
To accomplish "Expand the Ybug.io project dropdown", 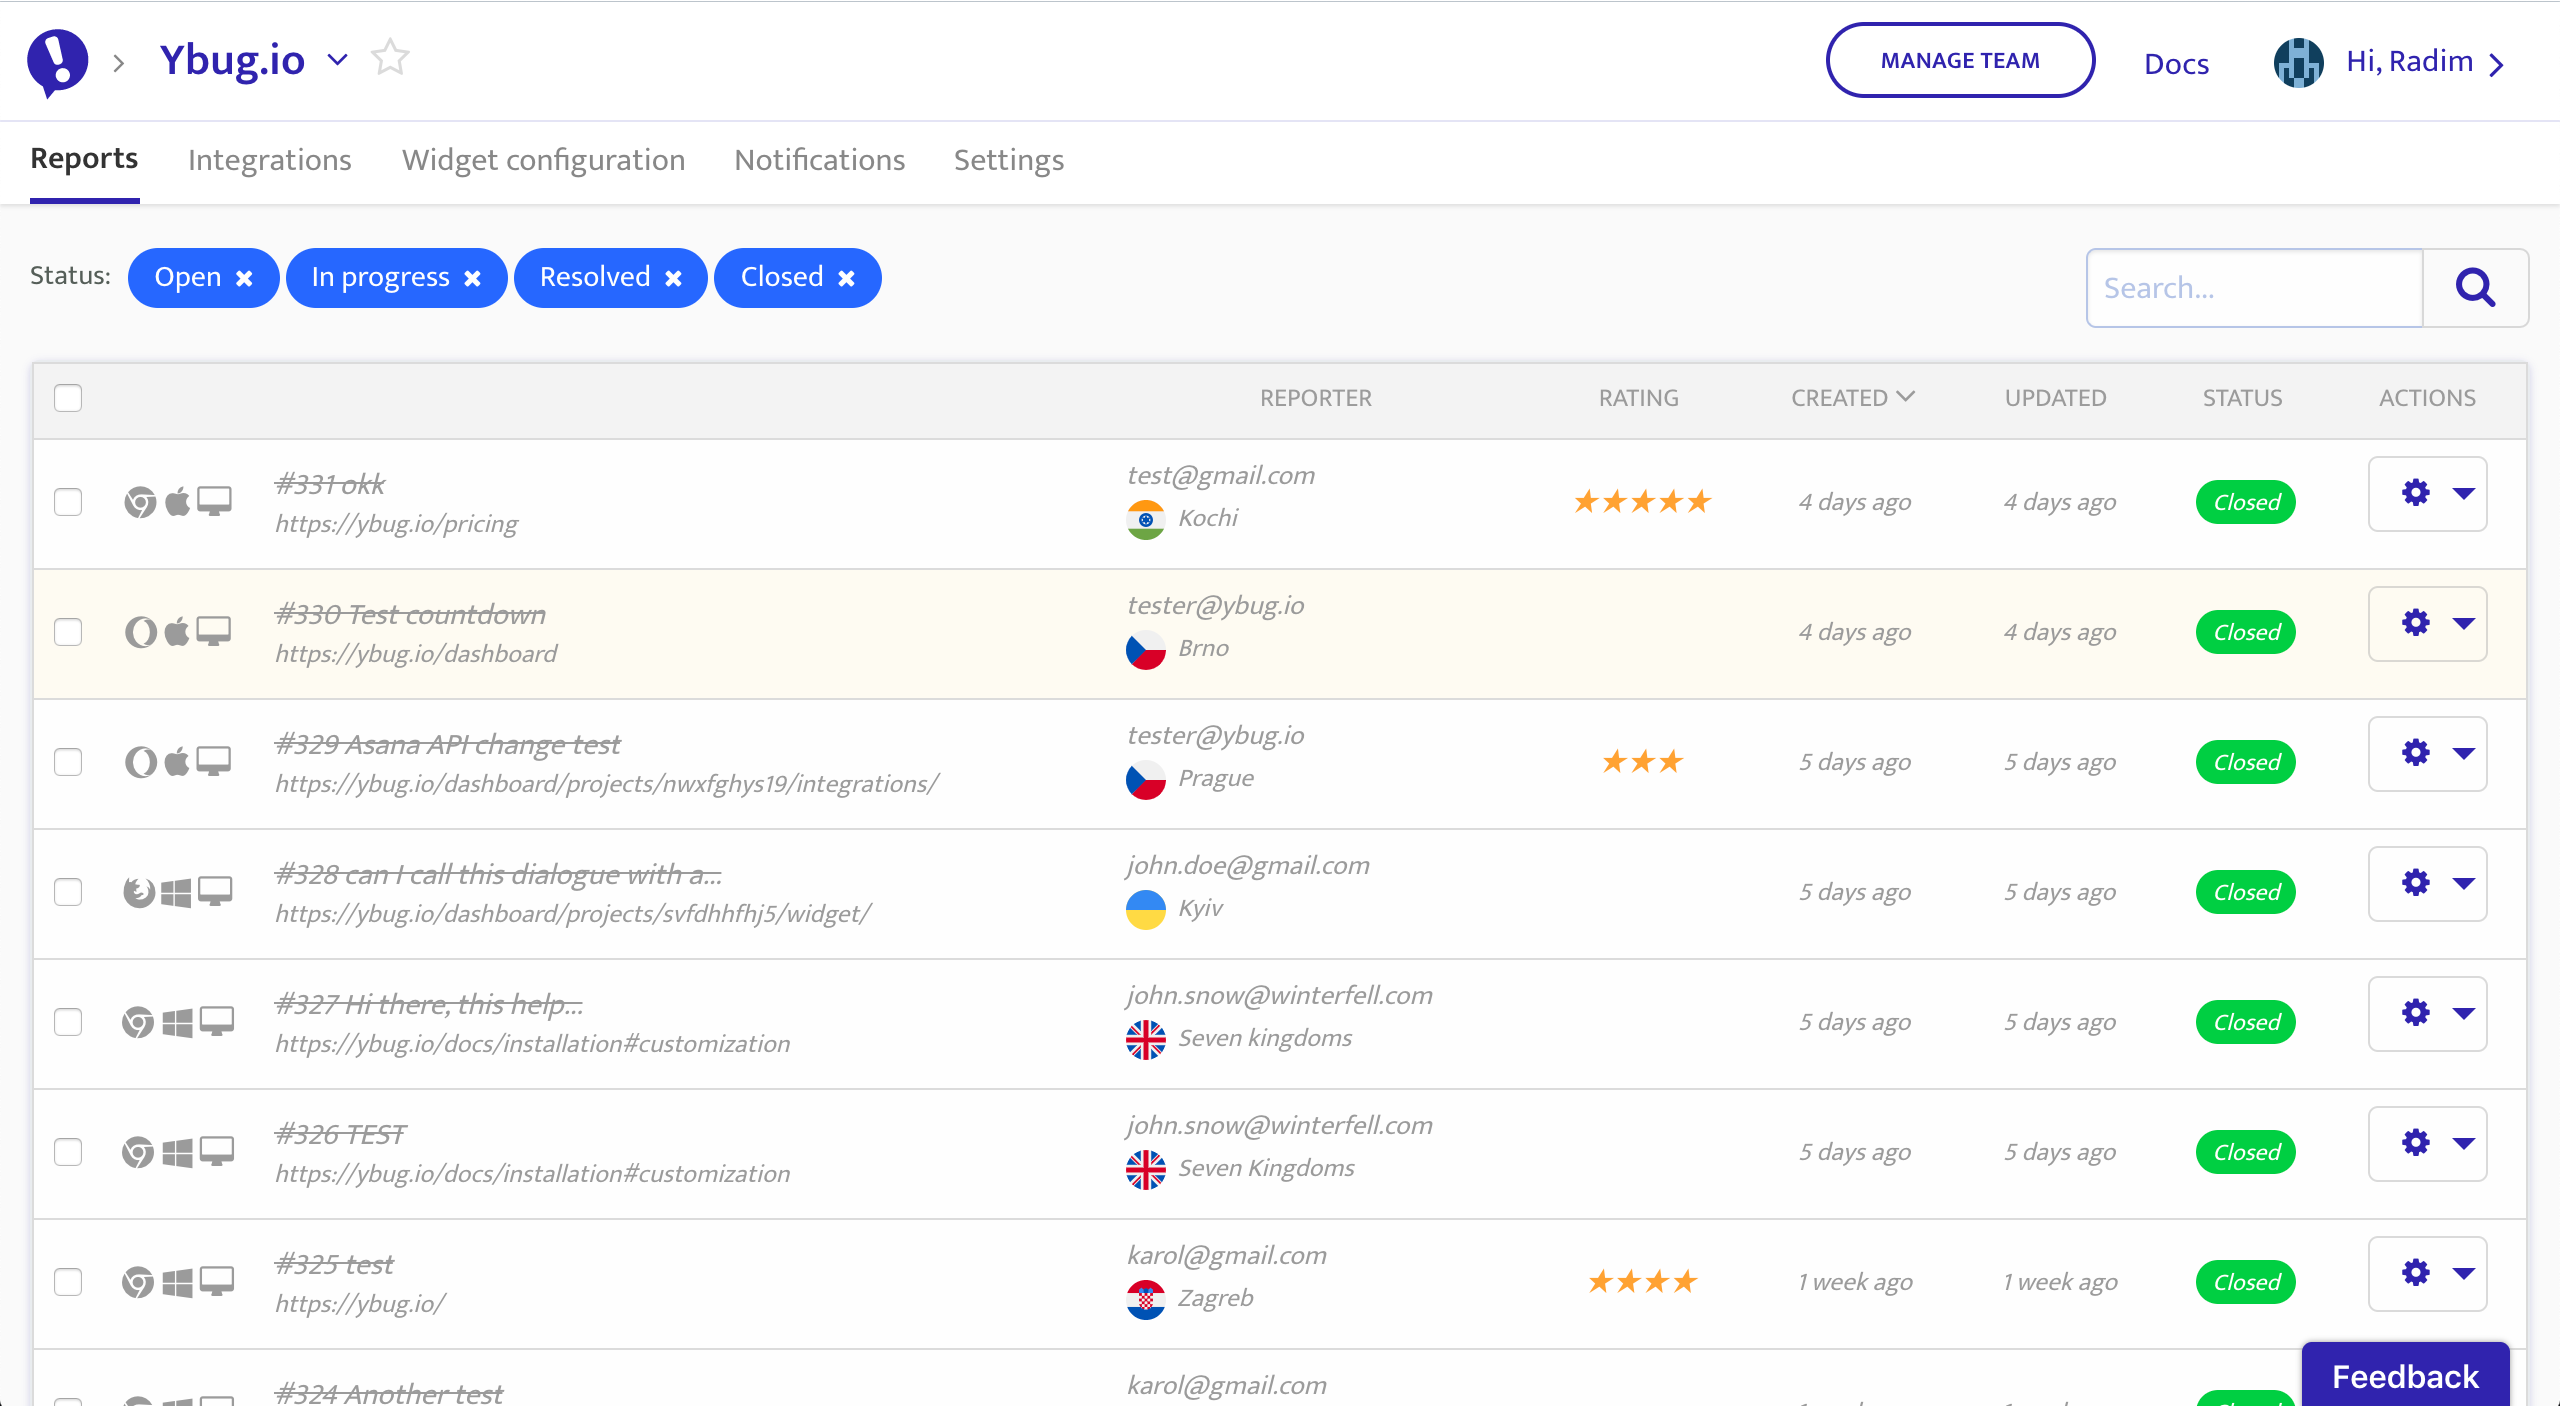I will (338, 60).
